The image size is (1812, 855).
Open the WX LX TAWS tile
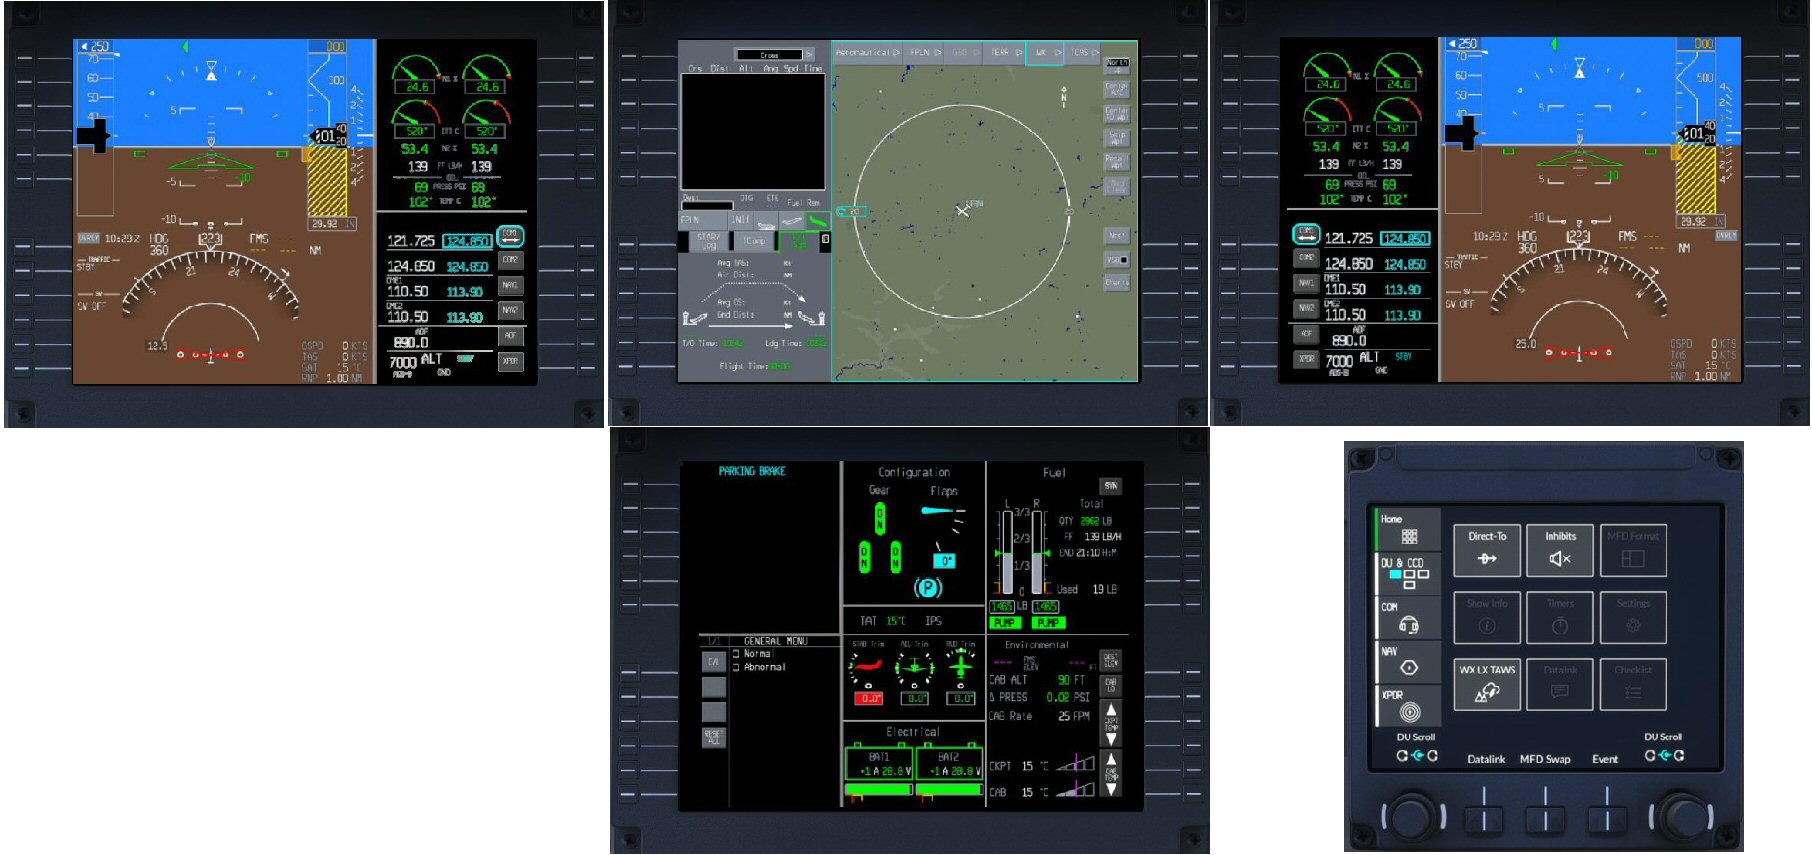[x=1487, y=684]
